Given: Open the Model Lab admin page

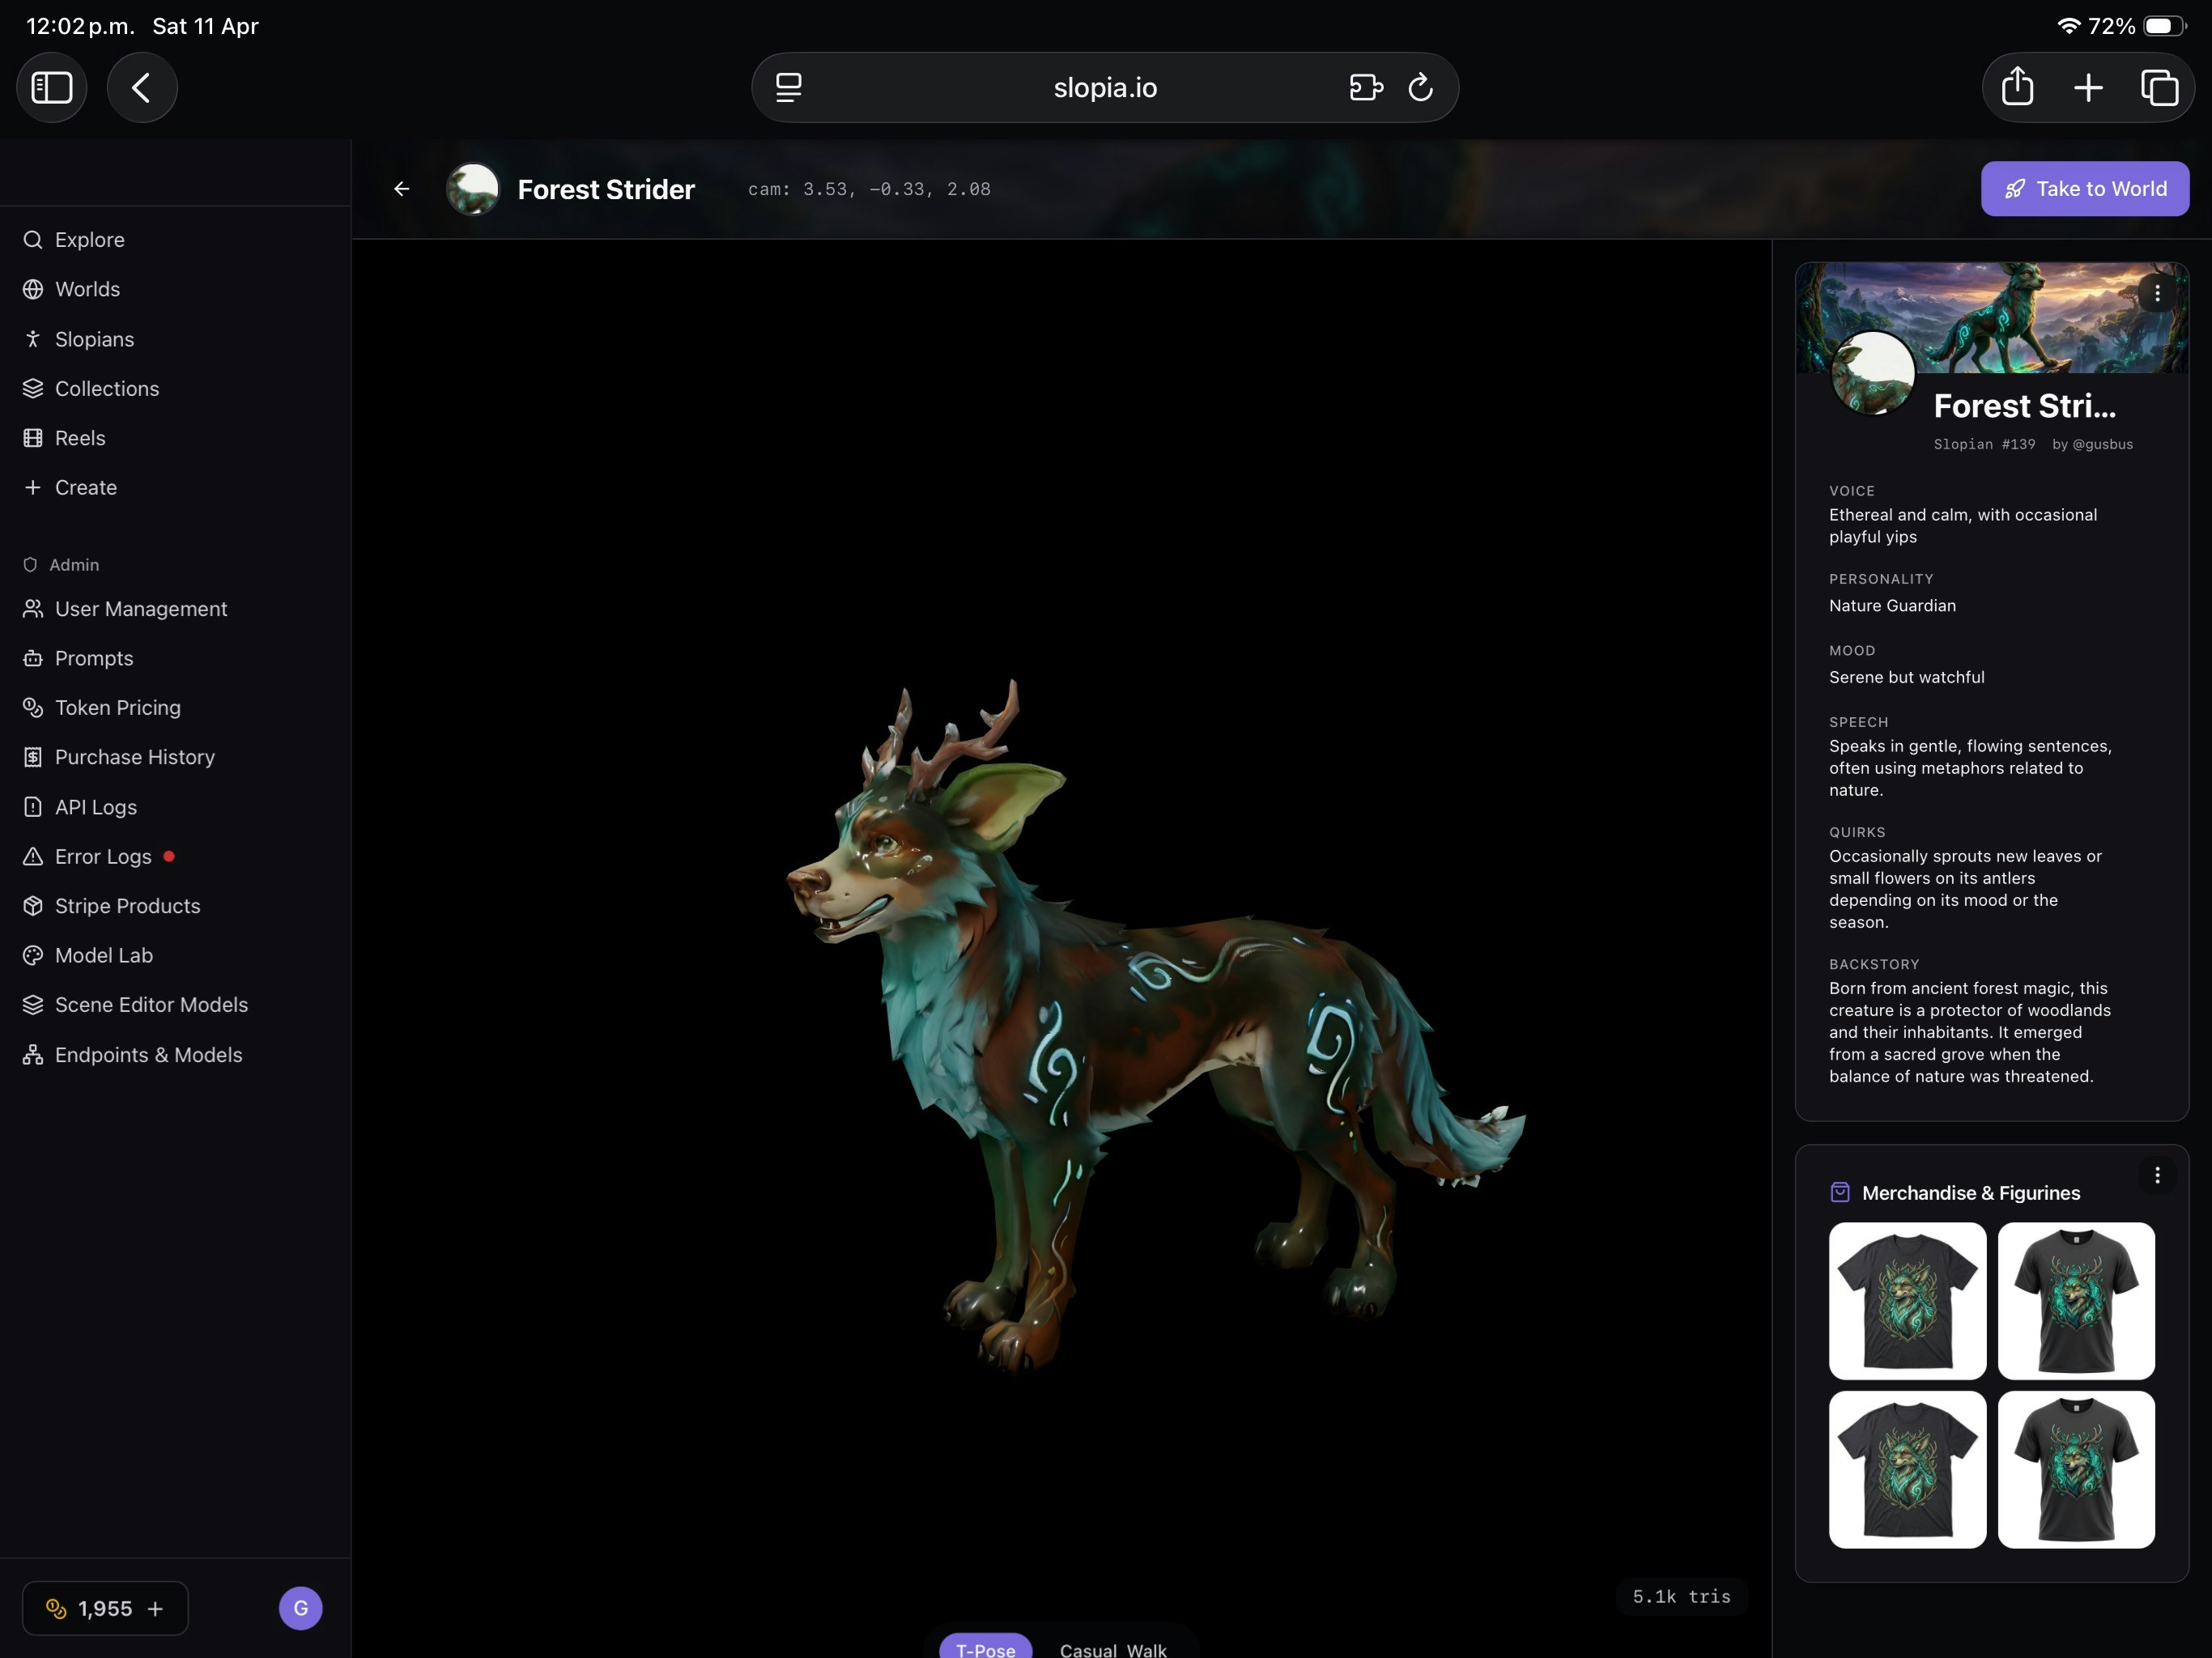Looking at the screenshot, I should 103,955.
